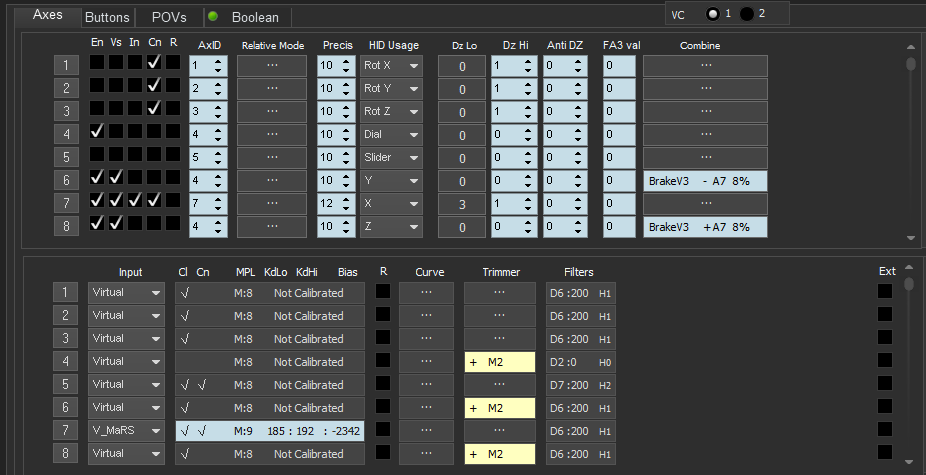Click the green Boolean indicator light
The width and height of the screenshot is (926, 475).
(213, 17)
